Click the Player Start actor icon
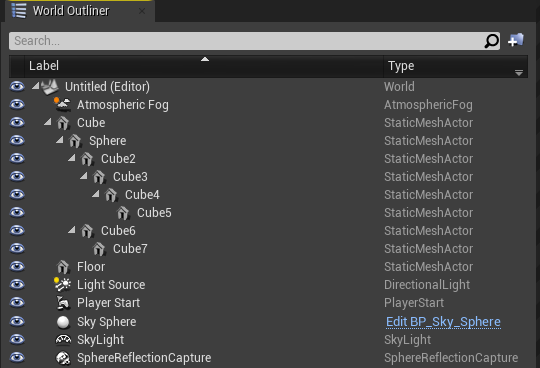The height and width of the screenshot is (368, 540). pyautogui.click(x=63, y=303)
